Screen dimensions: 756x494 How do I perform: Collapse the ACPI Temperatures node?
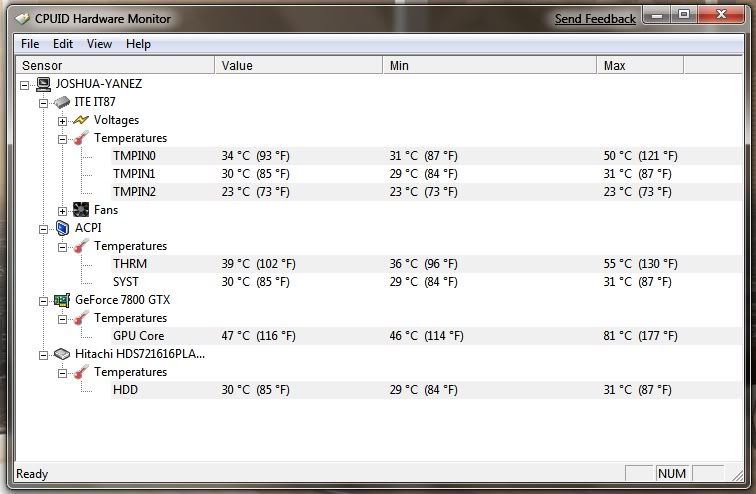pos(62,247)
